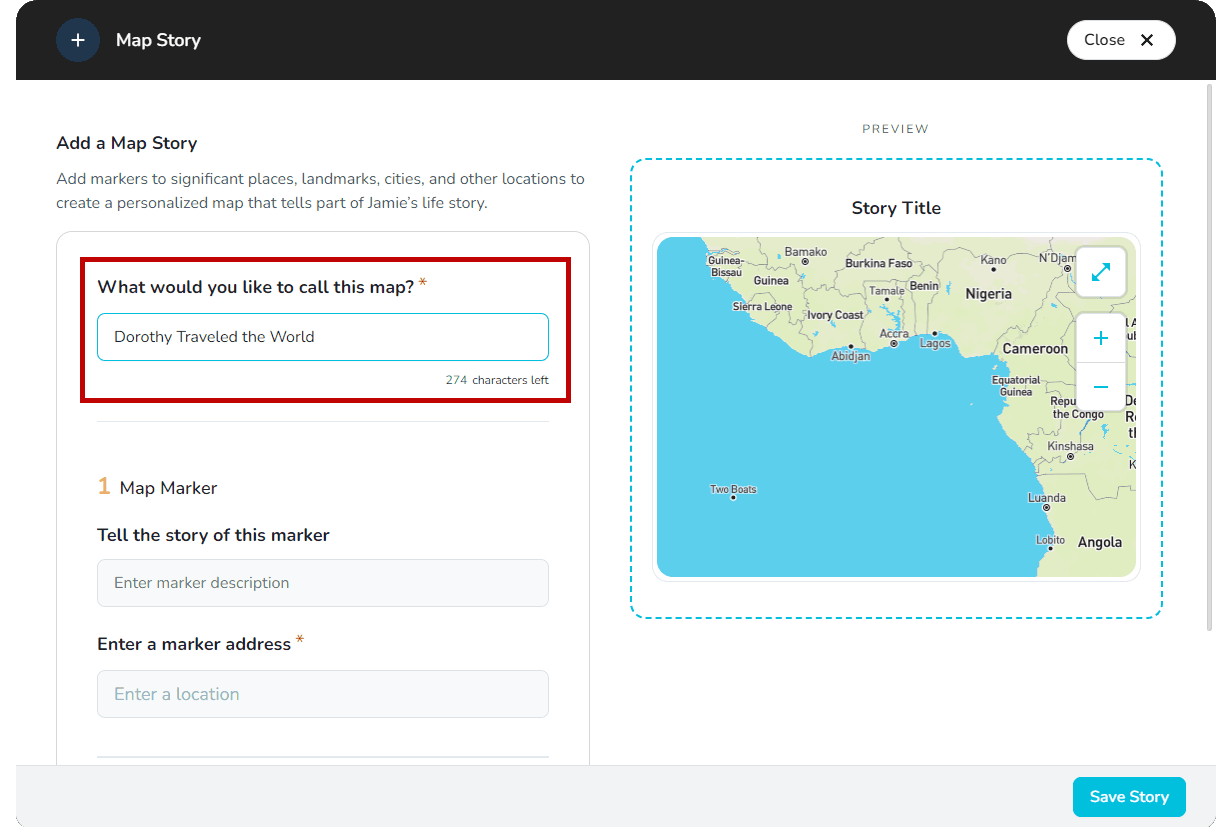The height and width of the screenshot is (827, 1230).
Task: Click the Enter a location field
Action: click(x=322, y=694)
